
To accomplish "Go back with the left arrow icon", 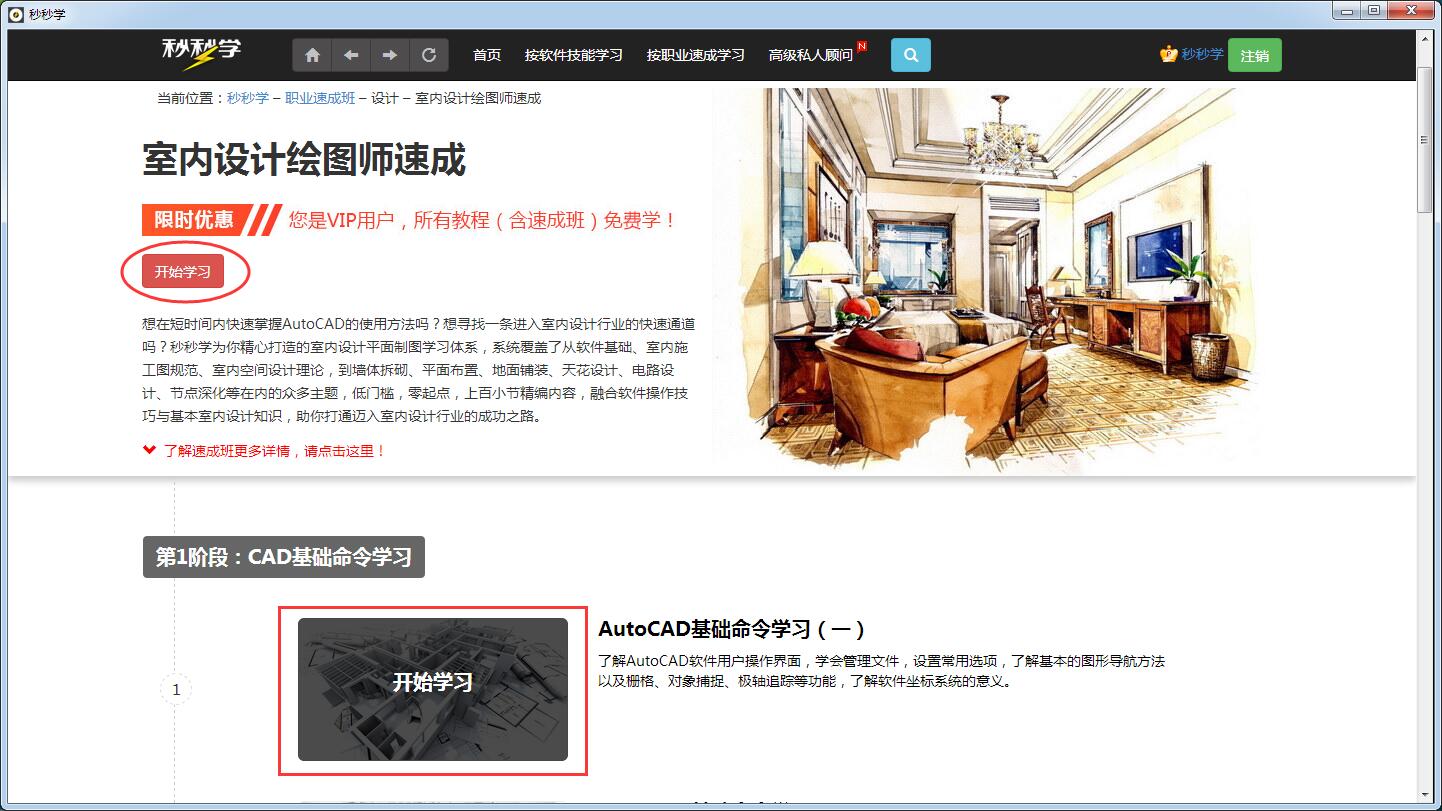I will click(x=351, y=55).
